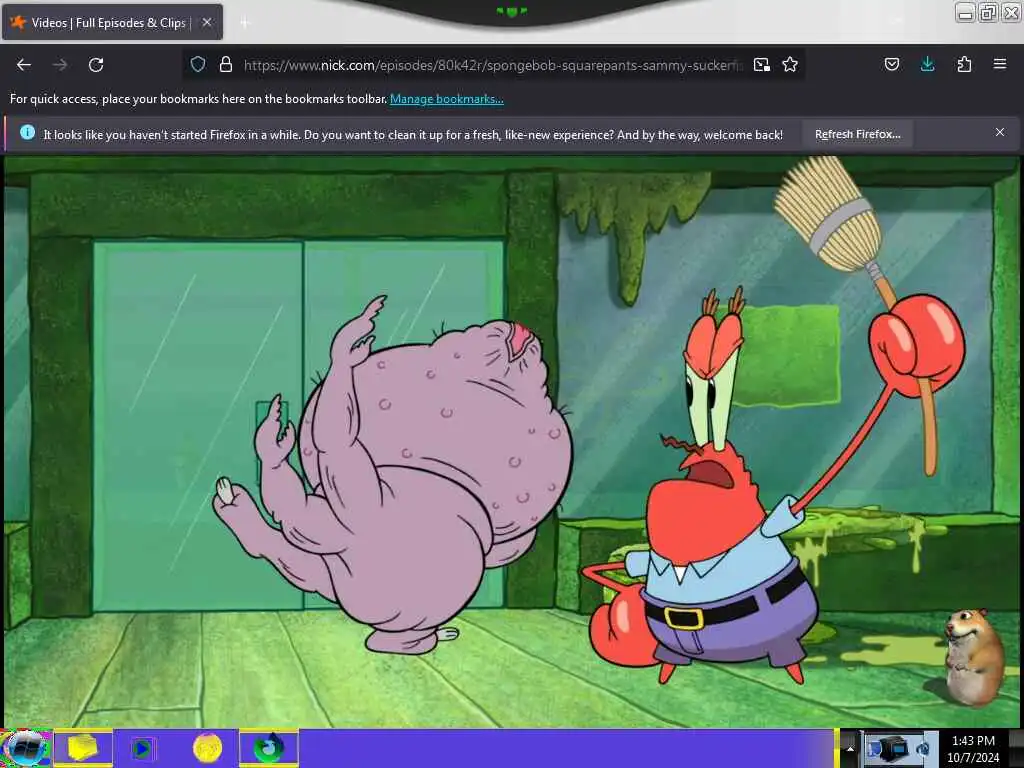Click the nick.com URL address field
1024x768 pixels.
coord(492,65)
